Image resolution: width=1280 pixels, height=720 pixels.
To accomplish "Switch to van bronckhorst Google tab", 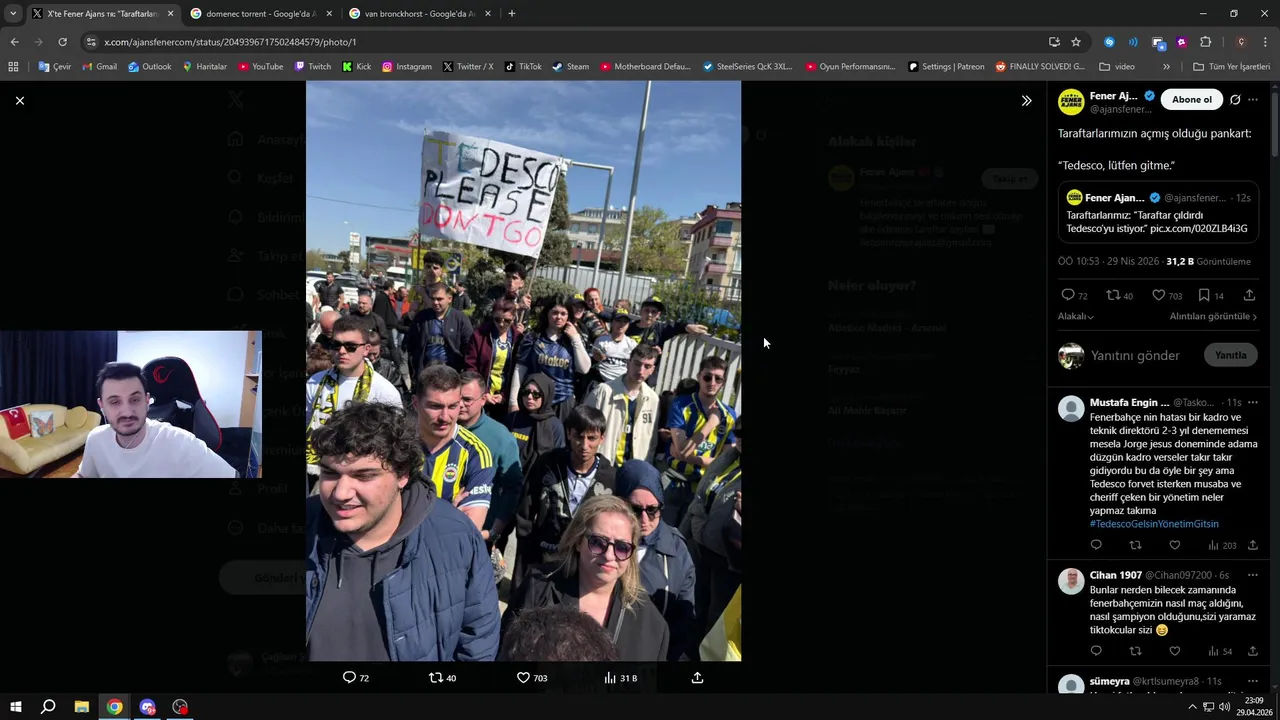I will 418,14.
